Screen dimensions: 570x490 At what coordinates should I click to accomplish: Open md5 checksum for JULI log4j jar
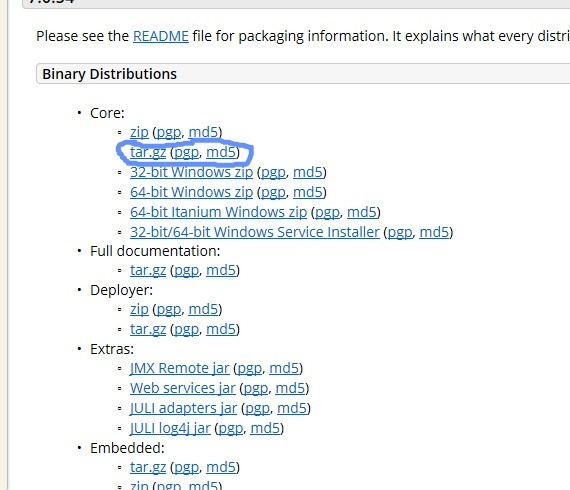pyautogui.click(x=265, y=428)
